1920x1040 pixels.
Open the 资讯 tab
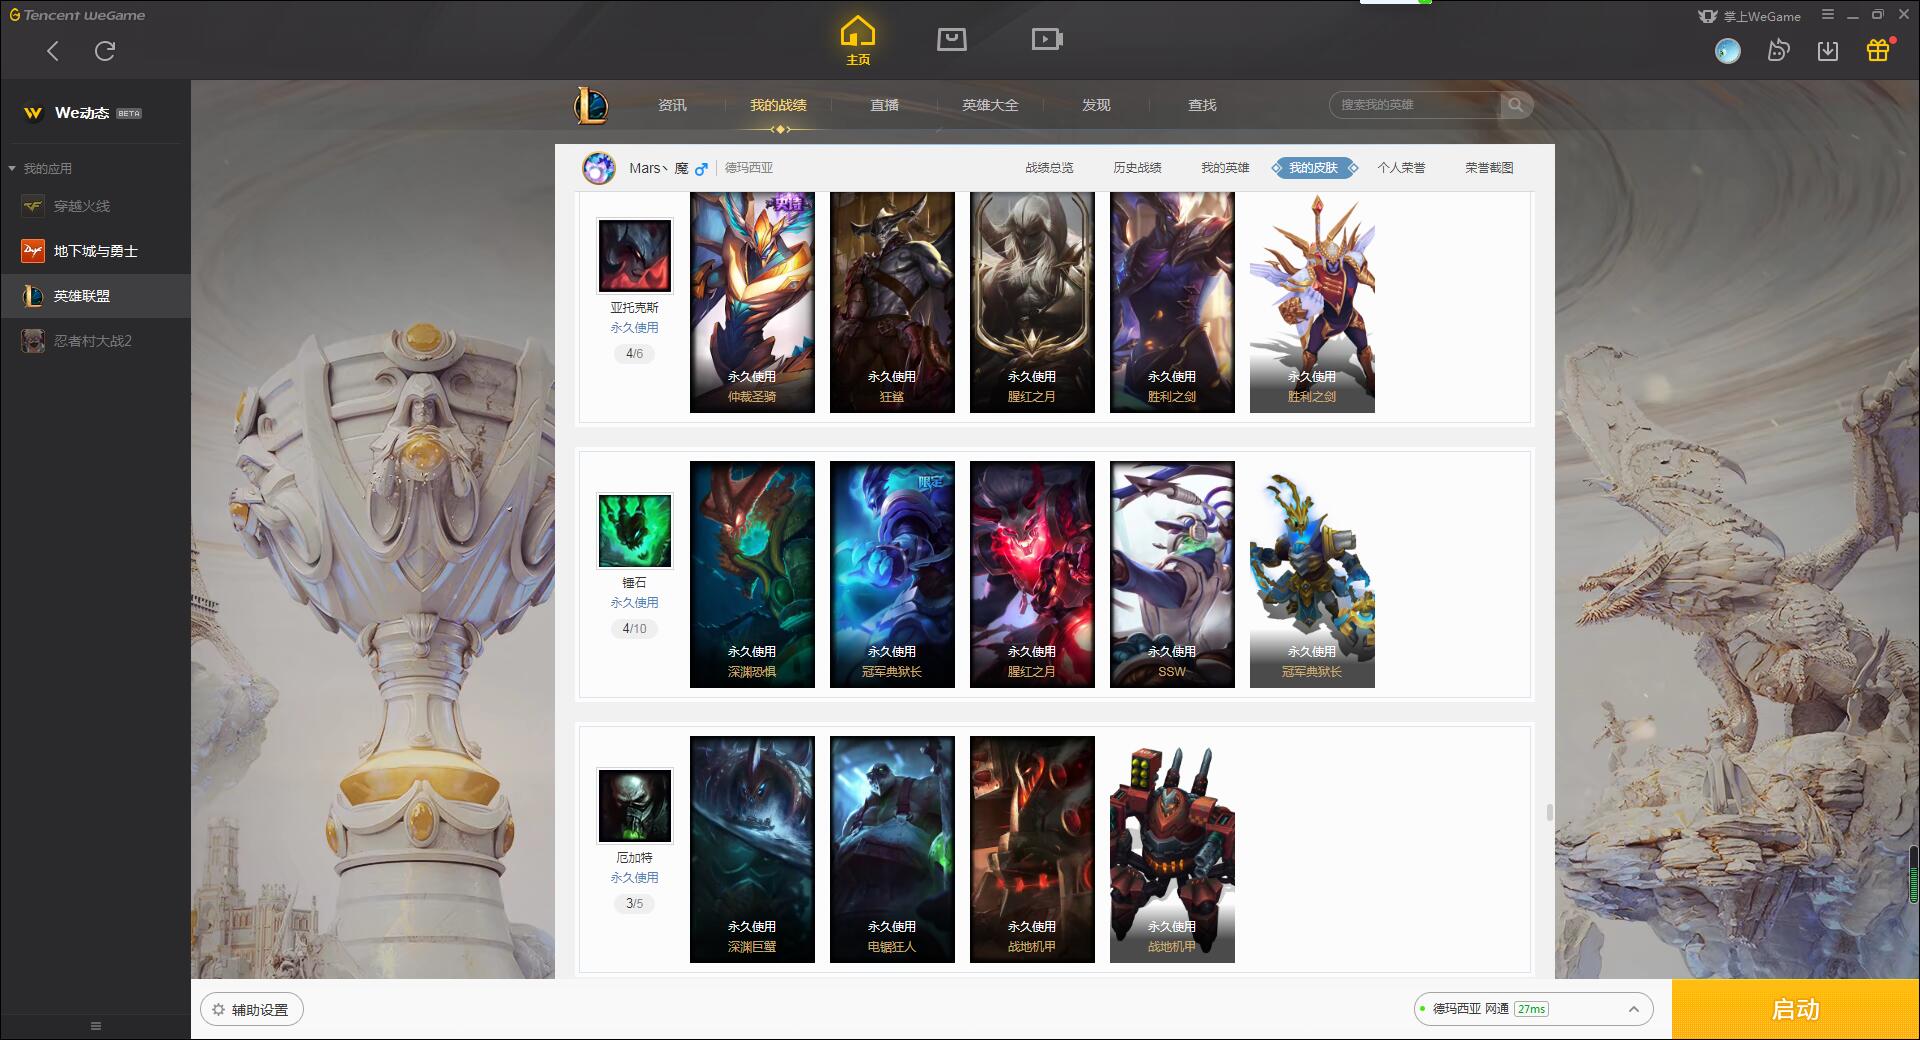tap(672, 105)
